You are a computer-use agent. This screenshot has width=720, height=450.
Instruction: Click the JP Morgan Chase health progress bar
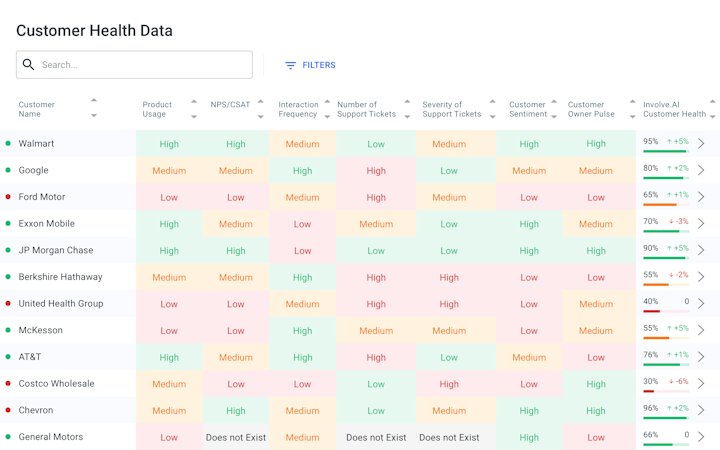pyautogui.click(x=665, y=259)
